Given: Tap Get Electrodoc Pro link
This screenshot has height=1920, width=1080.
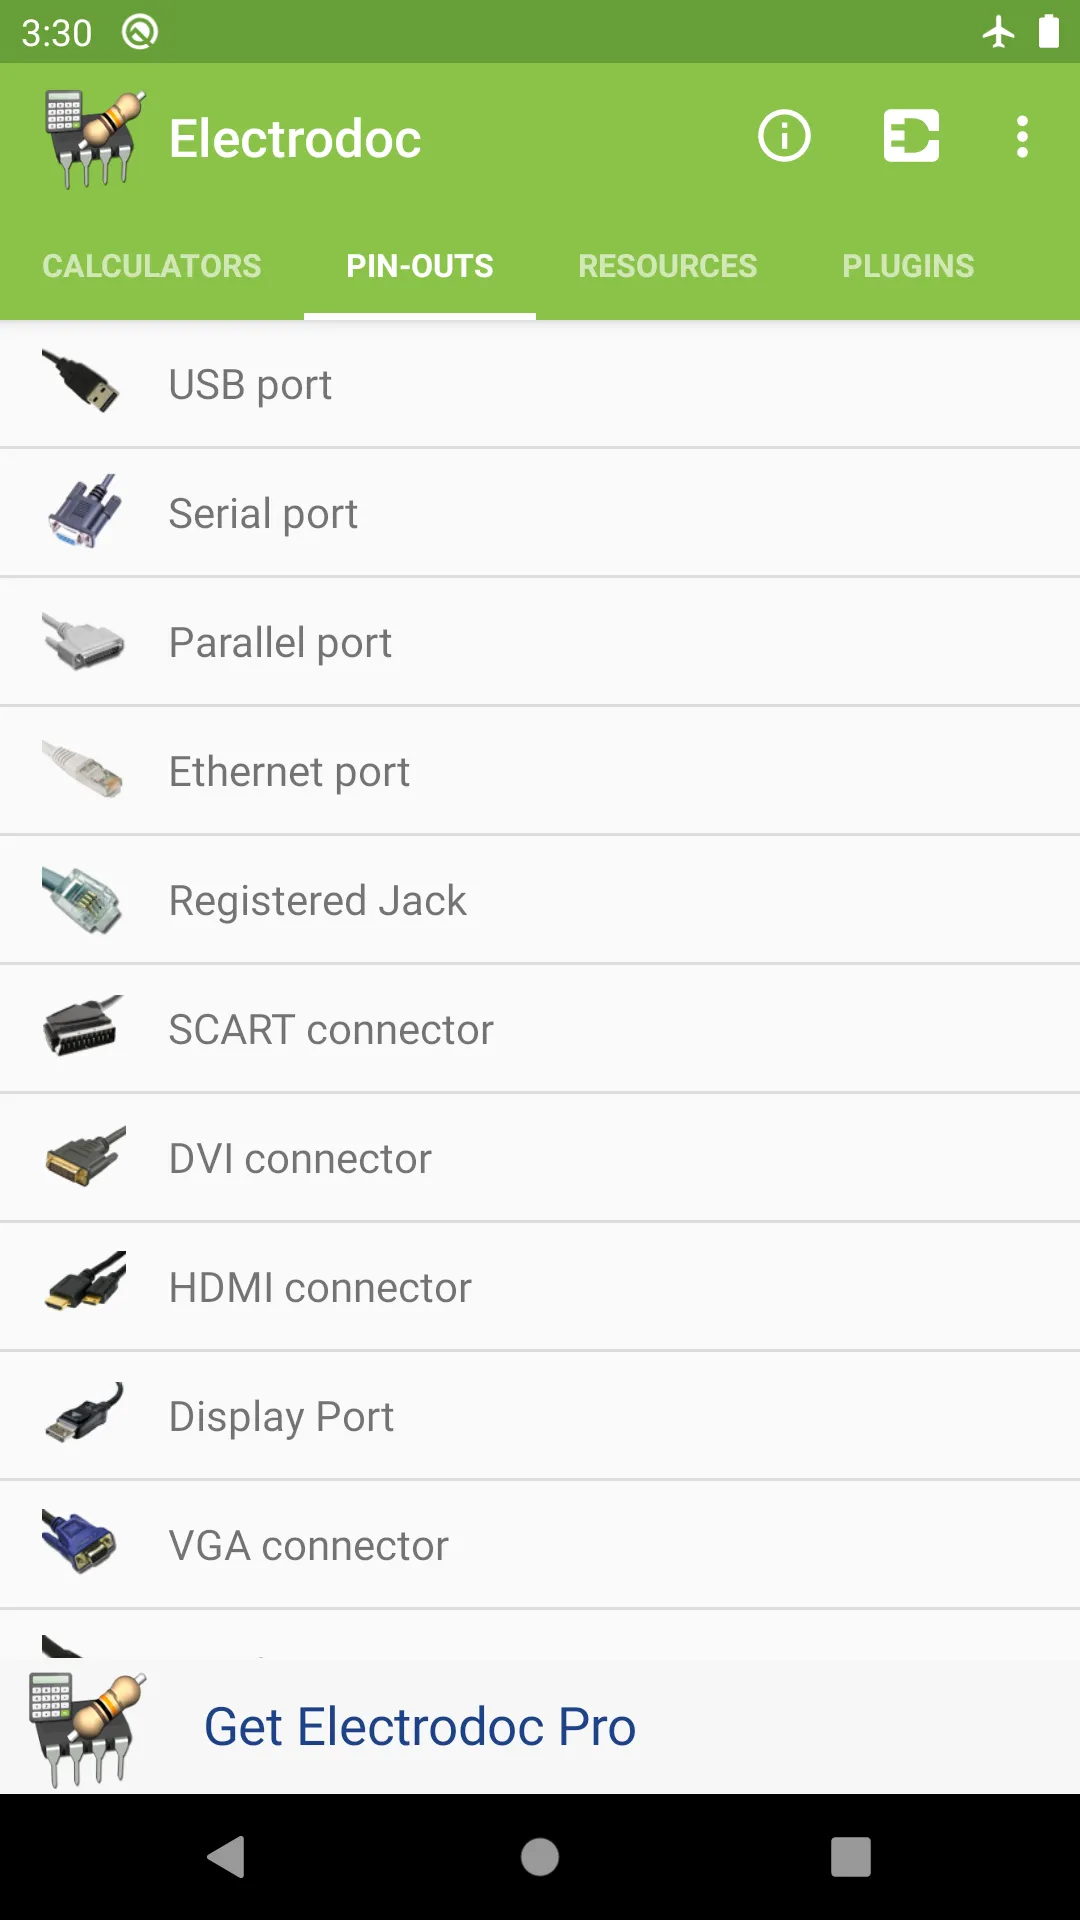Looking at the screenshot, I should click(x=420, y=1727).
